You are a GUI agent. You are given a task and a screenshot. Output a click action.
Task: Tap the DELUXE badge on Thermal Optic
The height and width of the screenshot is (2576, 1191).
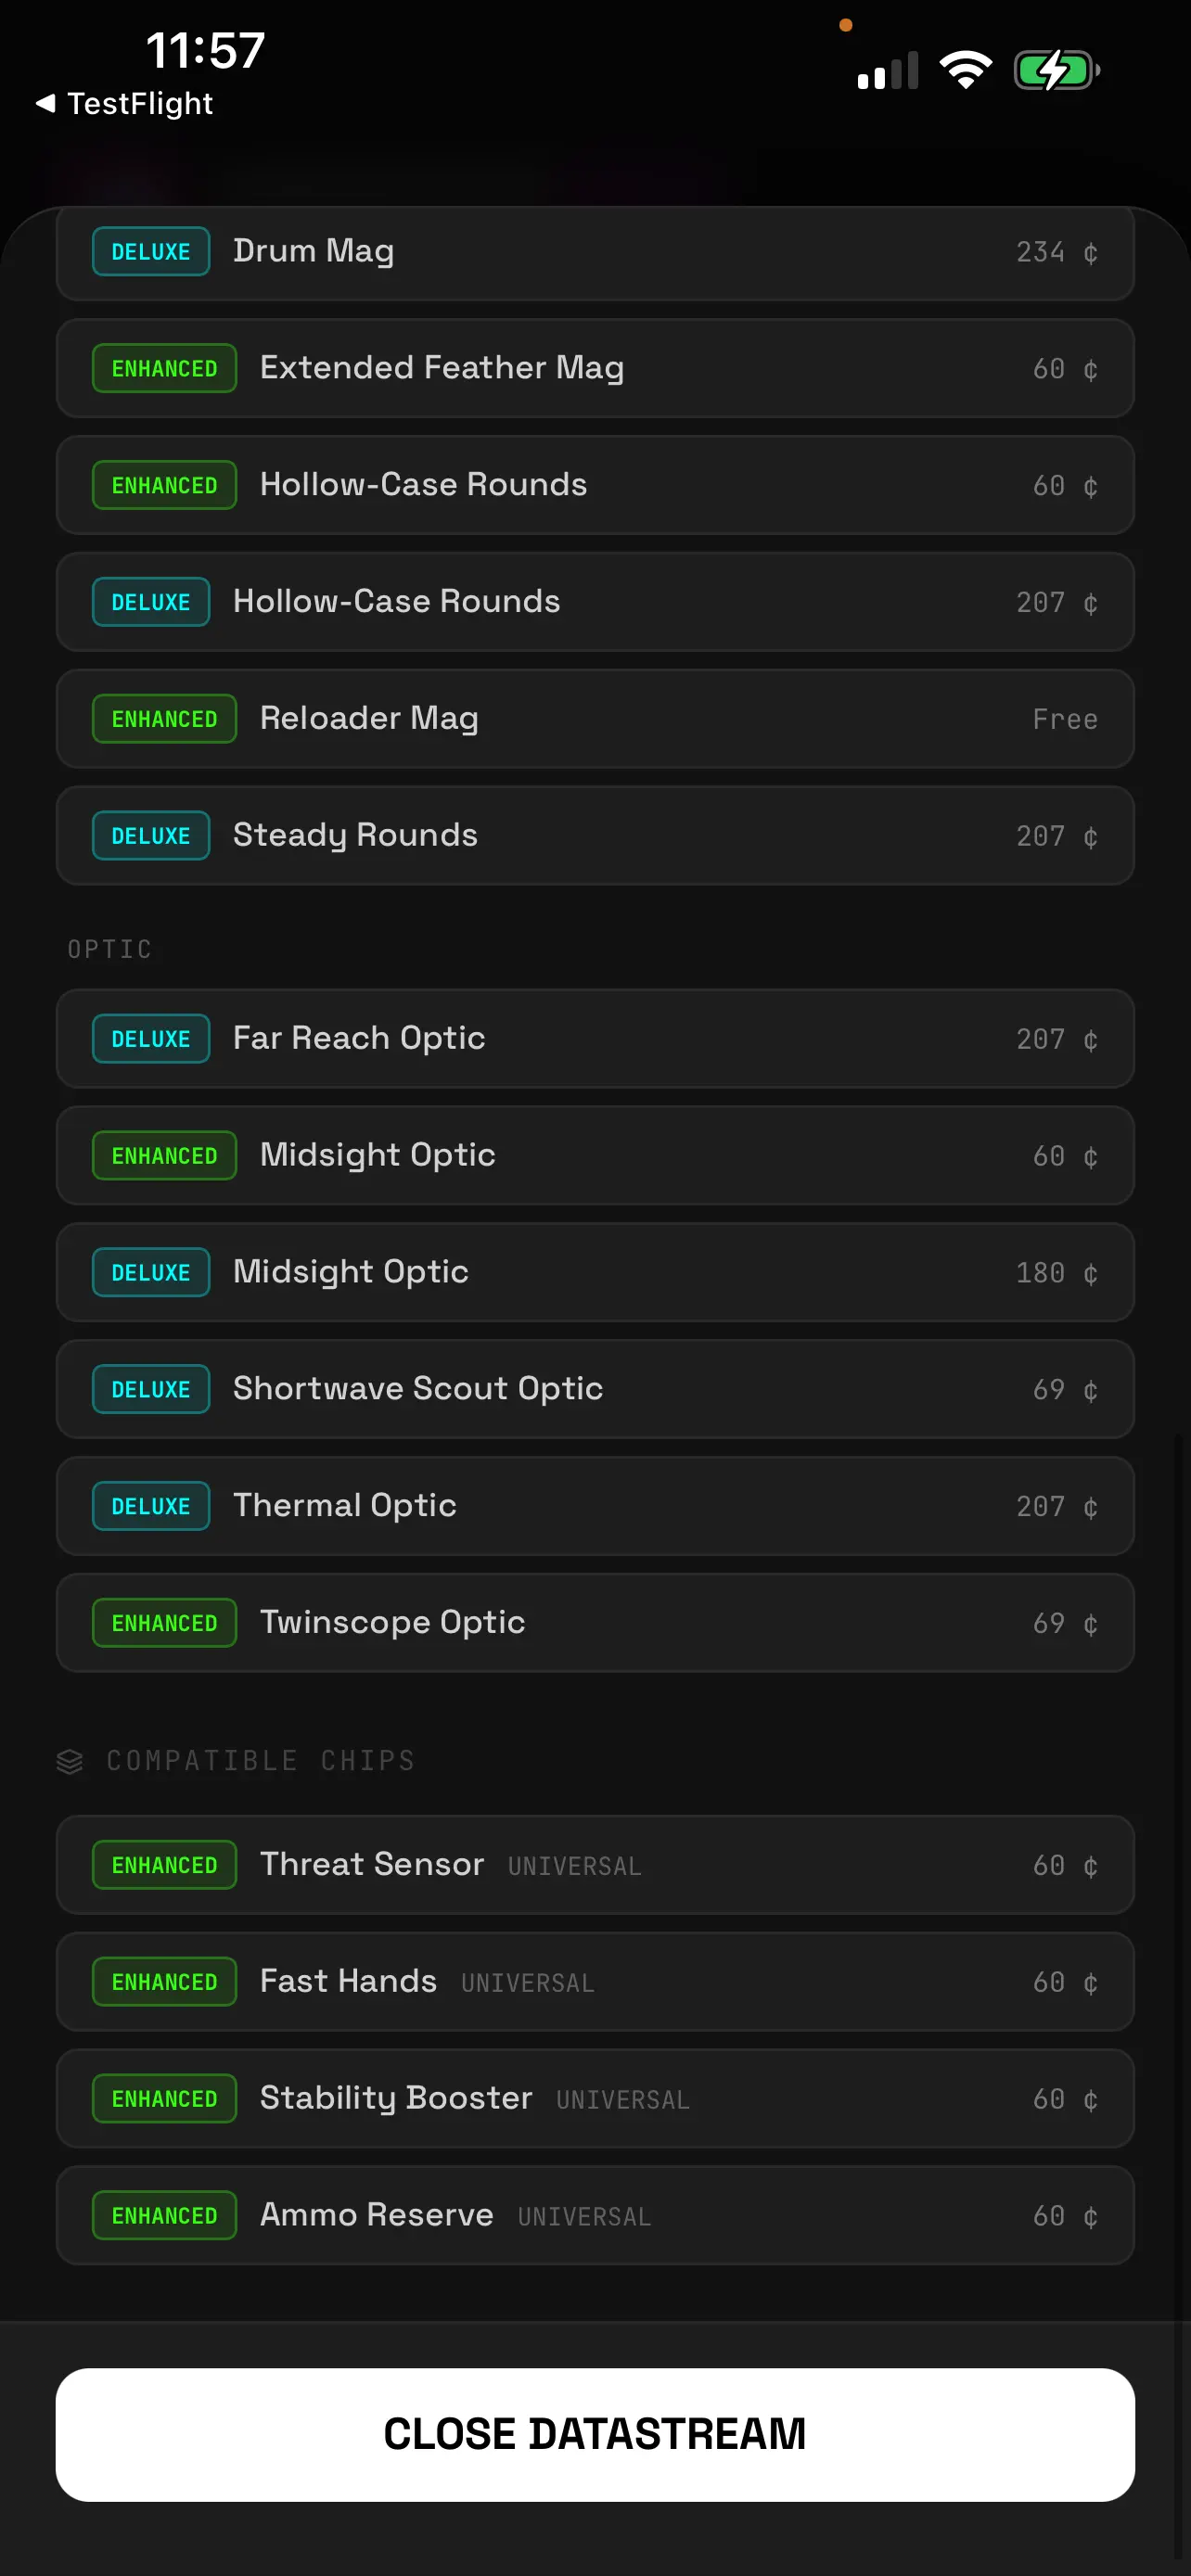[x=151, y=1506]
